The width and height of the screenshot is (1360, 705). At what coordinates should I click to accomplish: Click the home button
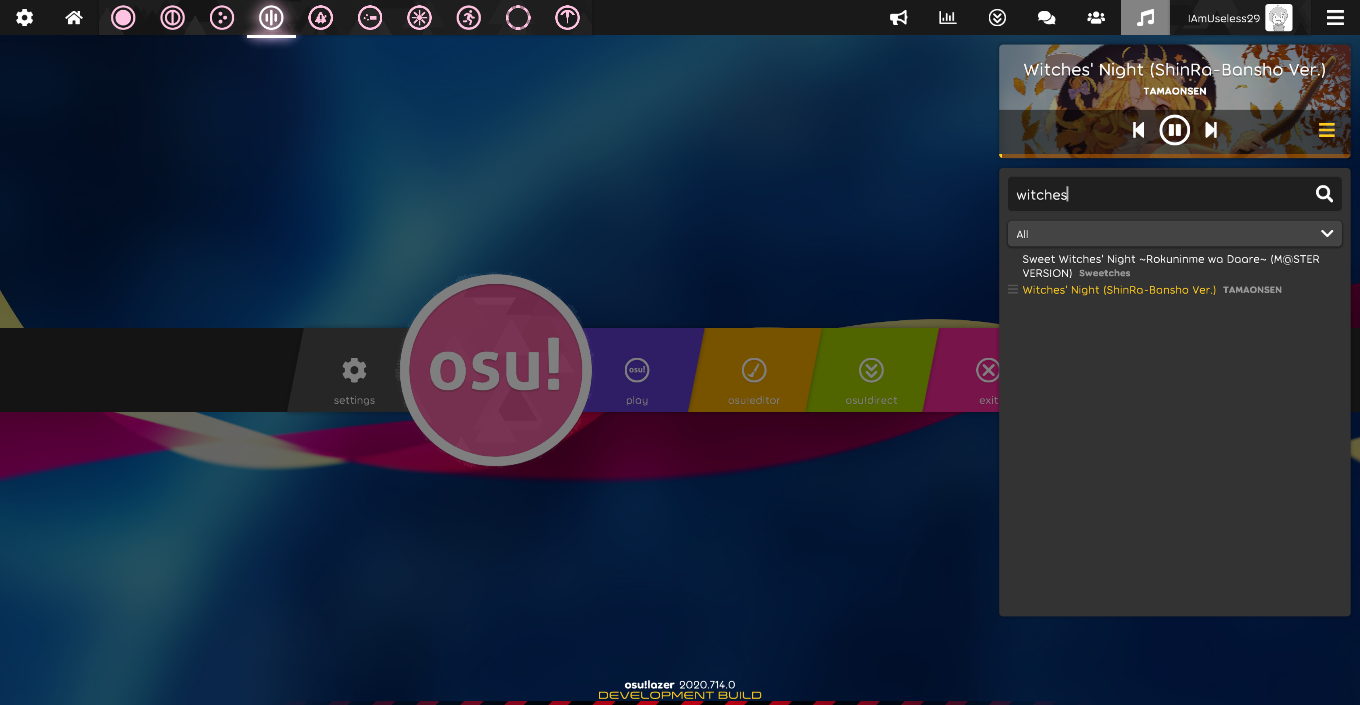(73, 17)
